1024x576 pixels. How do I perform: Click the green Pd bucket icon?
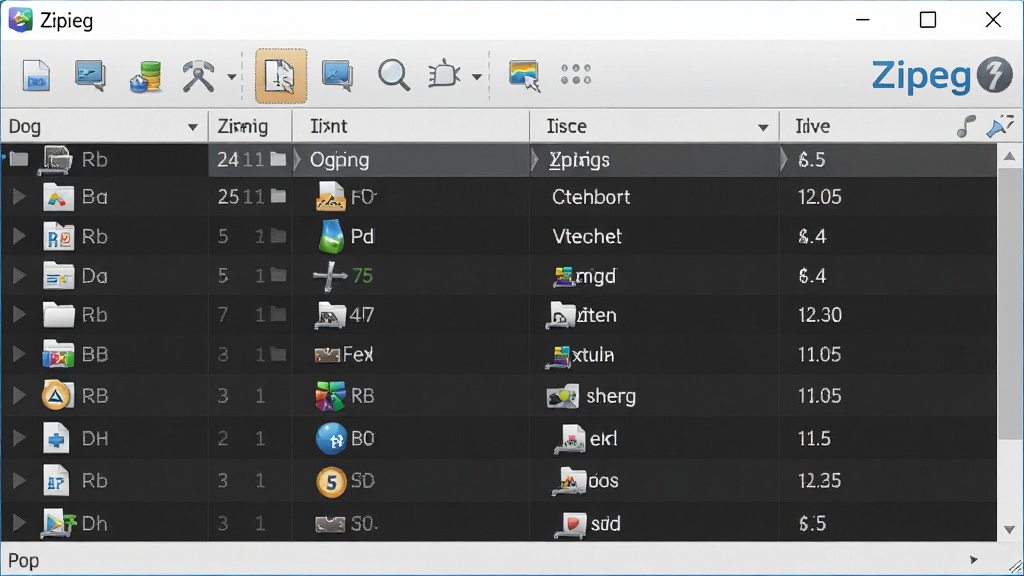click(330, 236)
